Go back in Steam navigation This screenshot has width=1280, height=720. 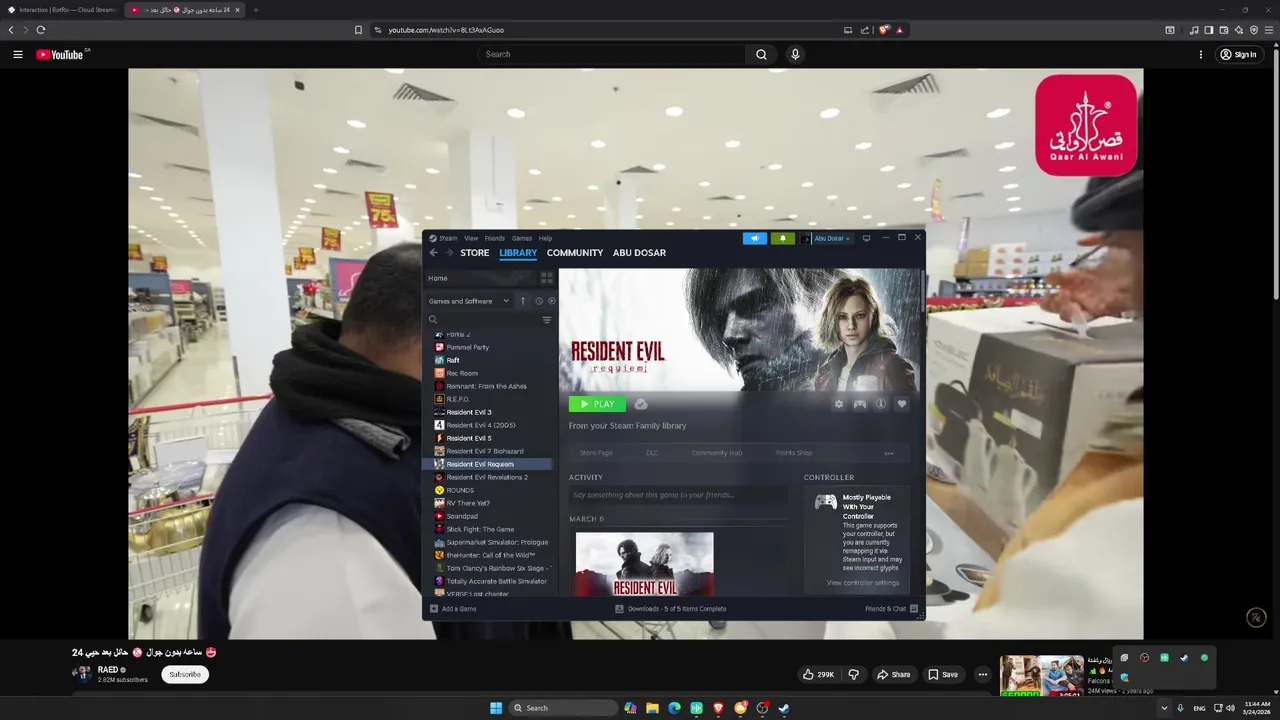[433, 253]
